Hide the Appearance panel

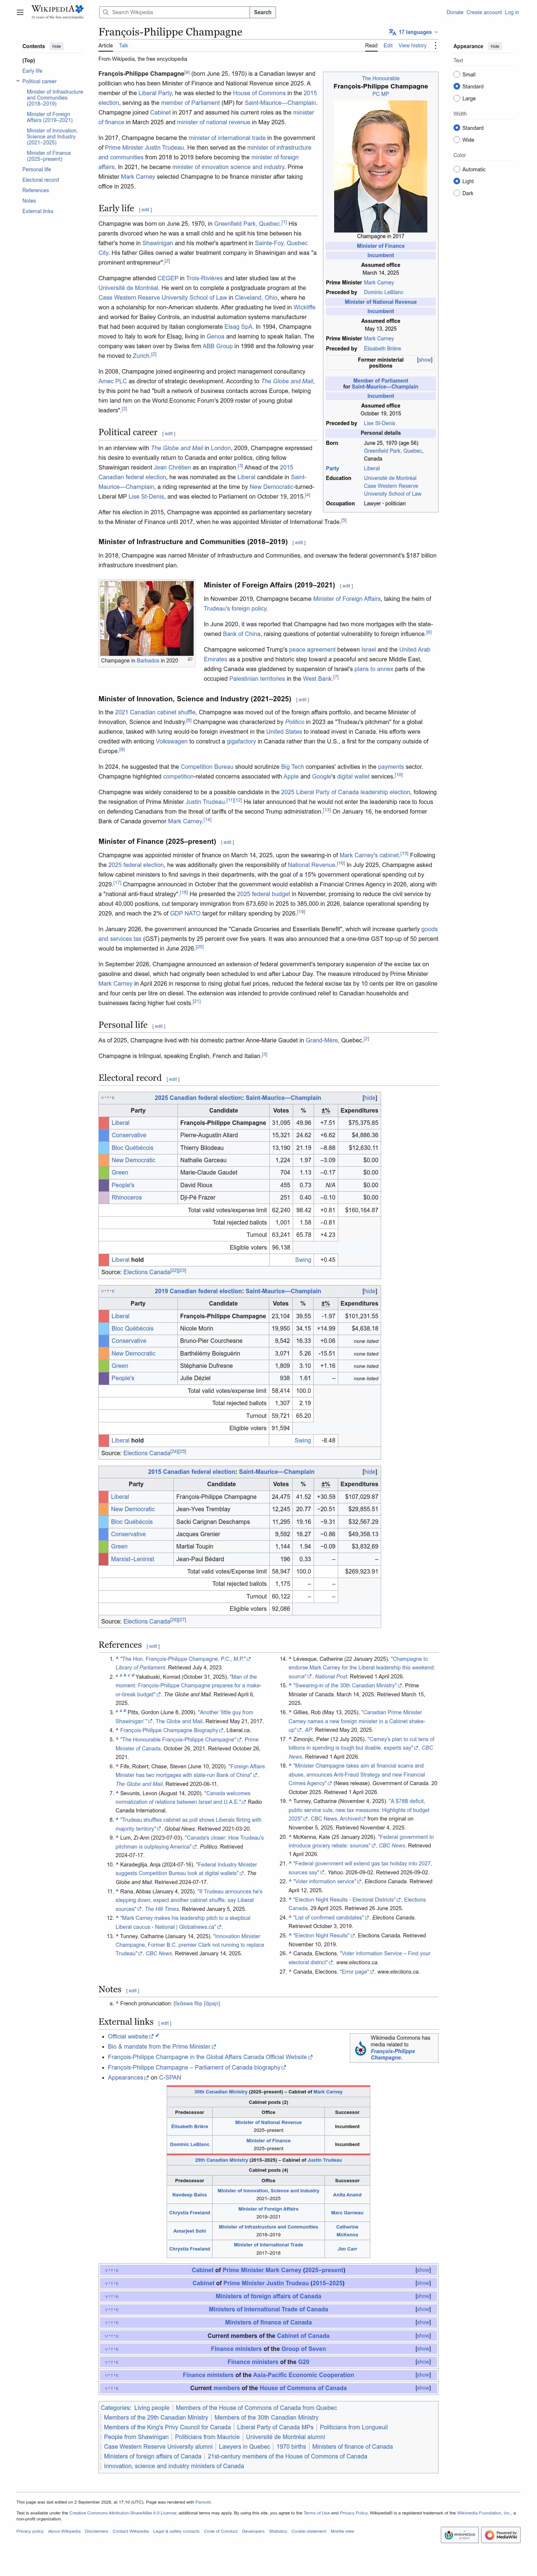(x=495, y=46)
